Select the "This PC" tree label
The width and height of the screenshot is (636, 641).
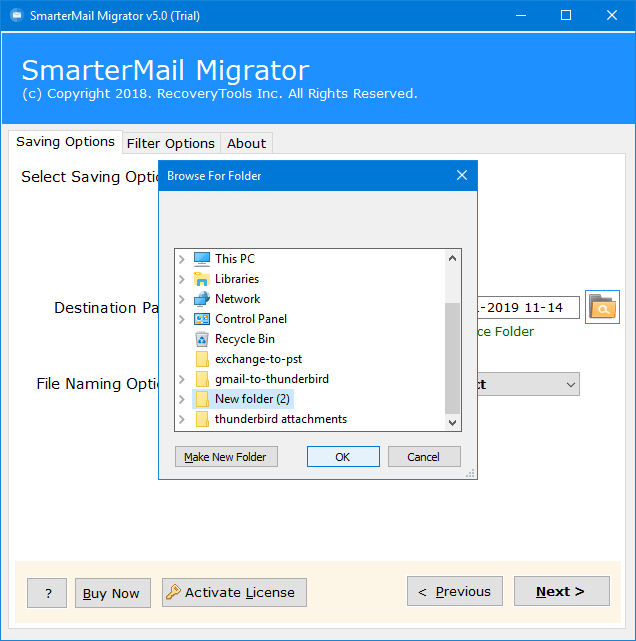[x=235, y=259]
